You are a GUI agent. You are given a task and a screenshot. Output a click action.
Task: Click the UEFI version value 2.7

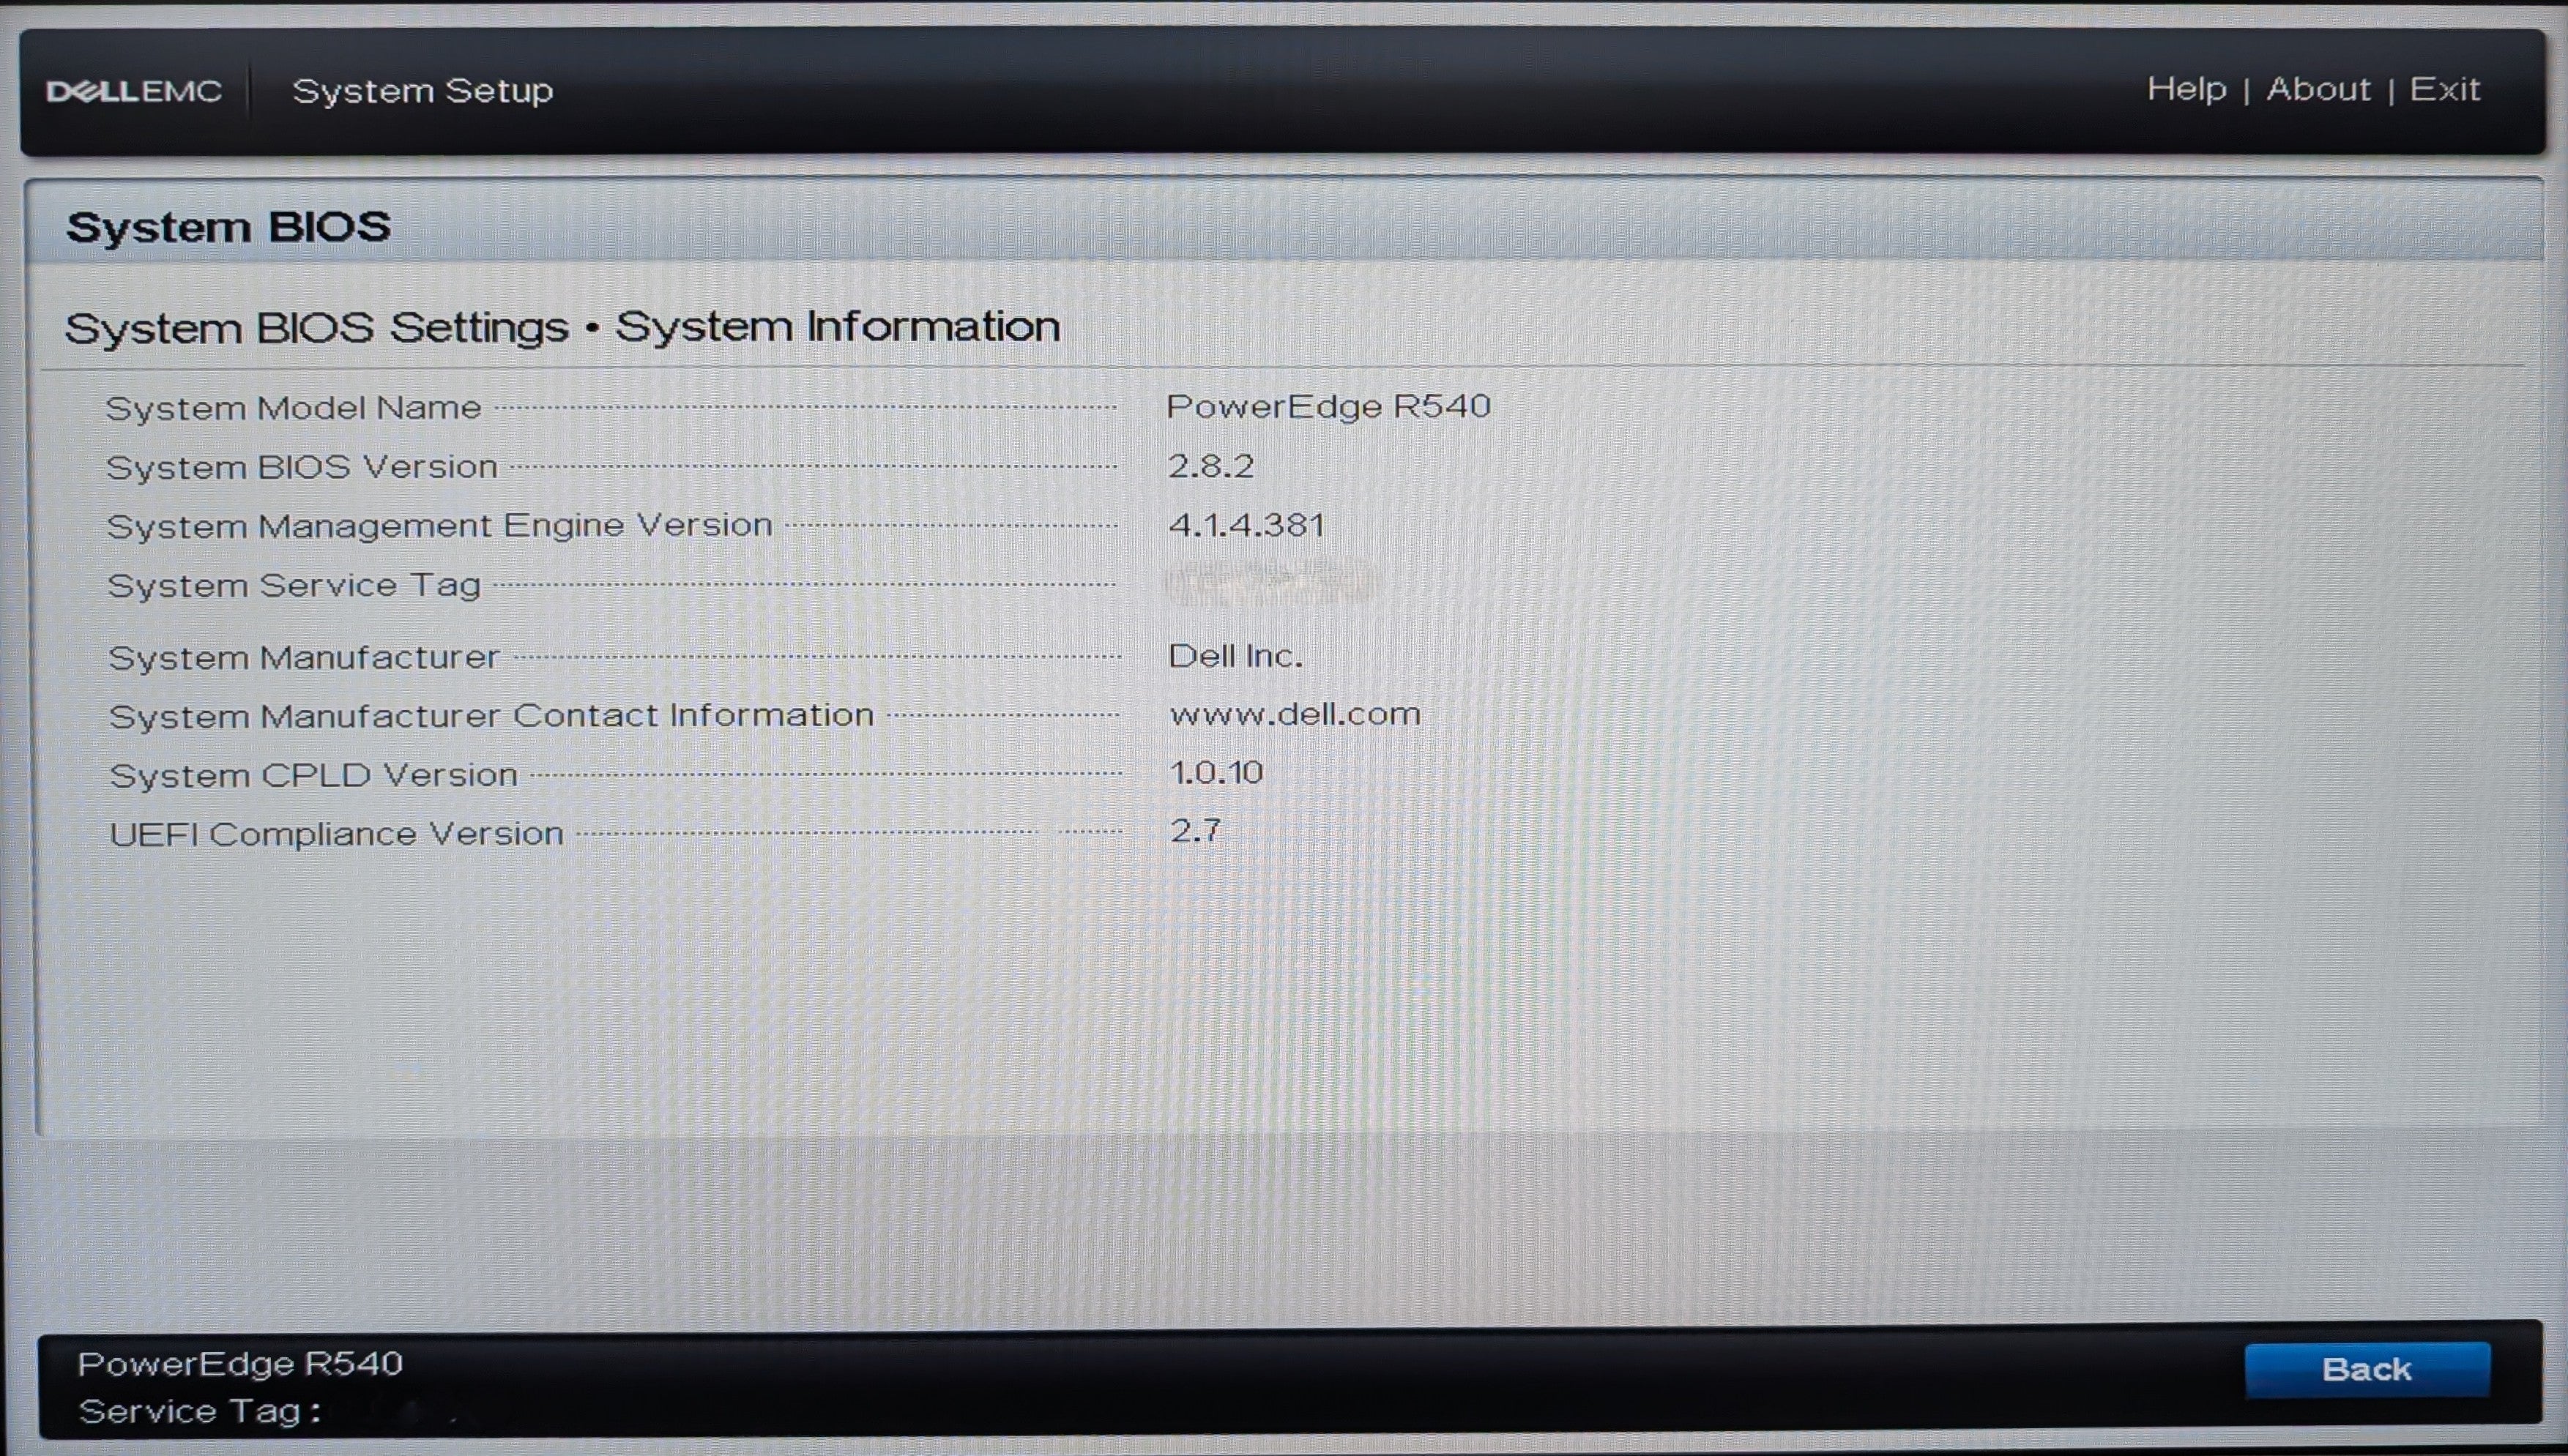pos(1195,830)
